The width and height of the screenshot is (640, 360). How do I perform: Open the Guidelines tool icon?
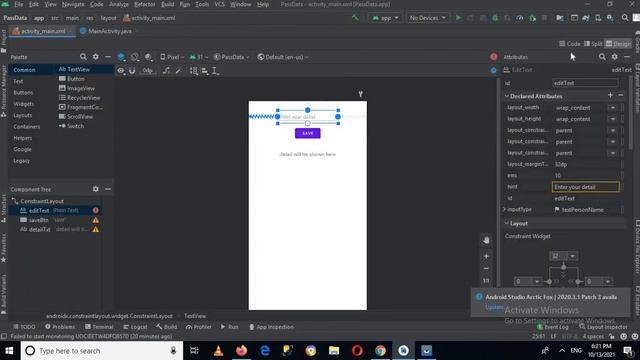tap(215, 71)
